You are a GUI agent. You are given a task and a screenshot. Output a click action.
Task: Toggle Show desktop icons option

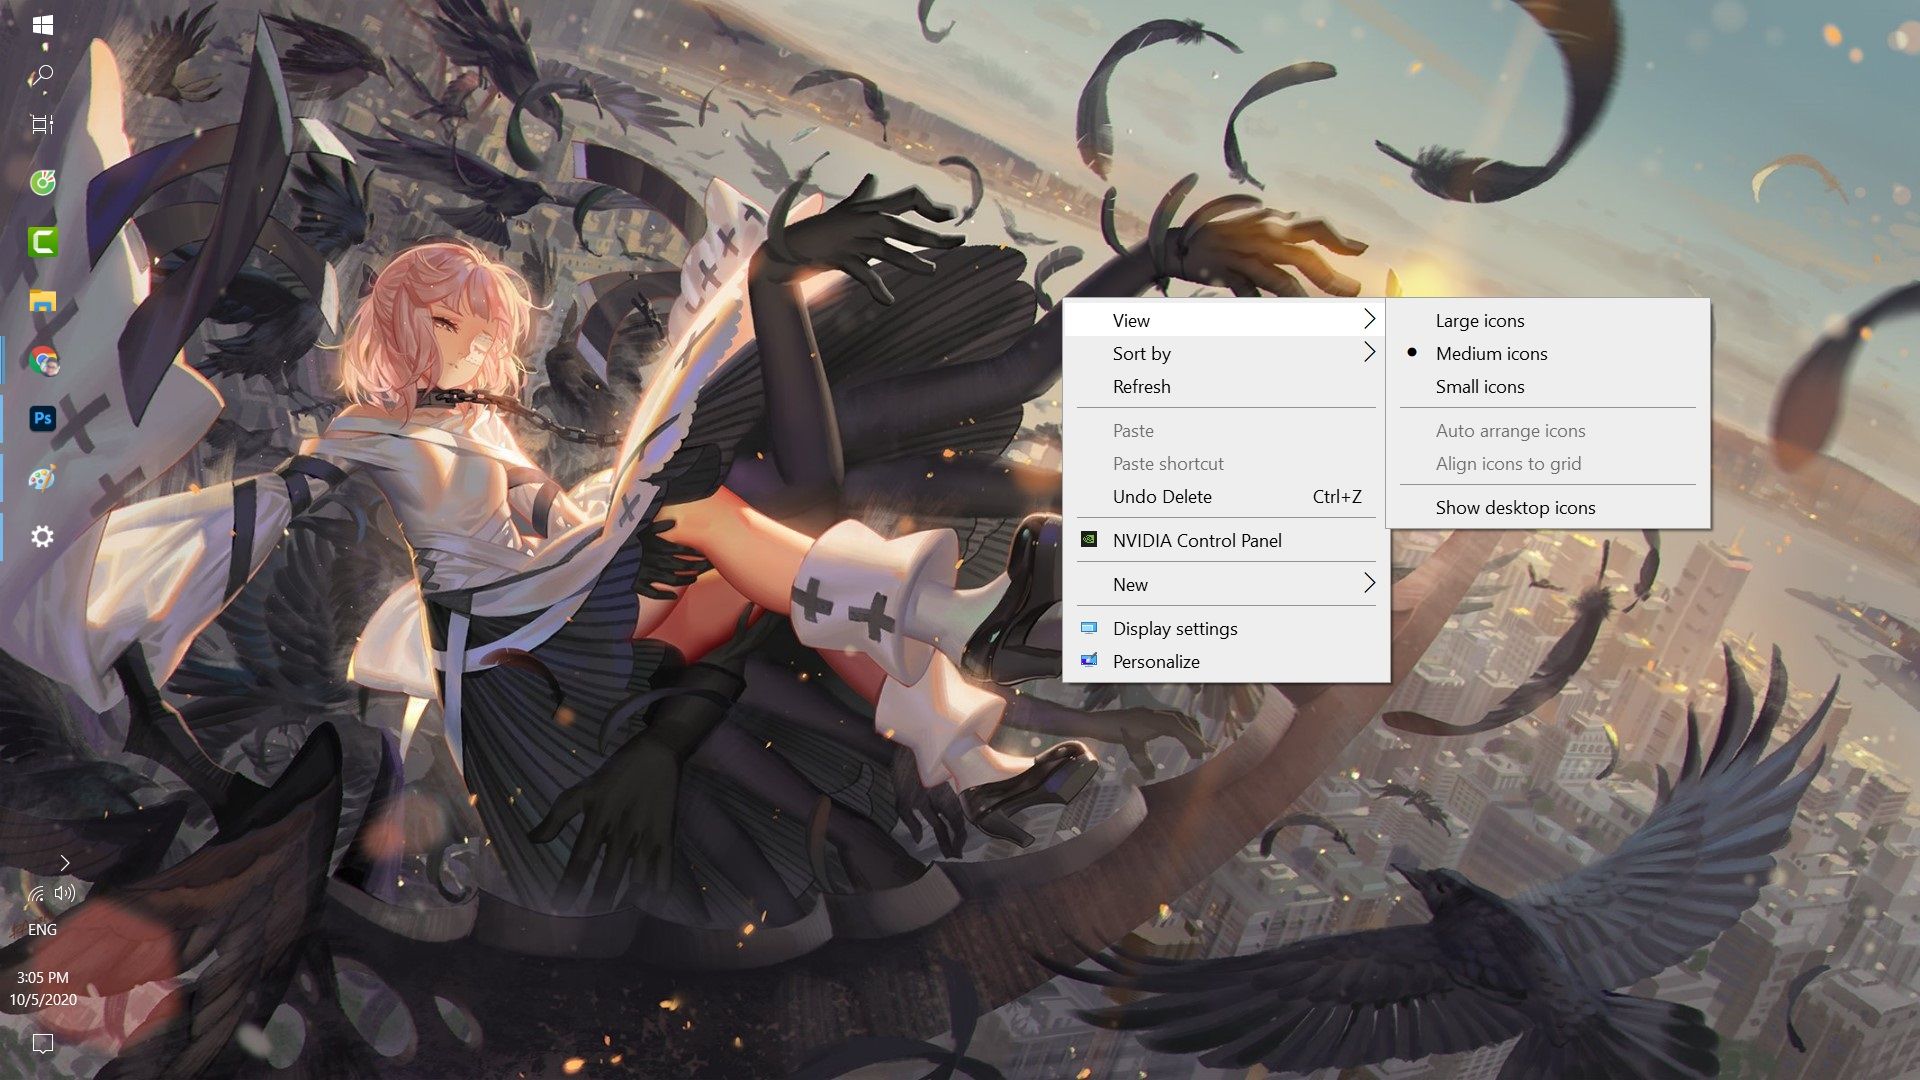1515,506
